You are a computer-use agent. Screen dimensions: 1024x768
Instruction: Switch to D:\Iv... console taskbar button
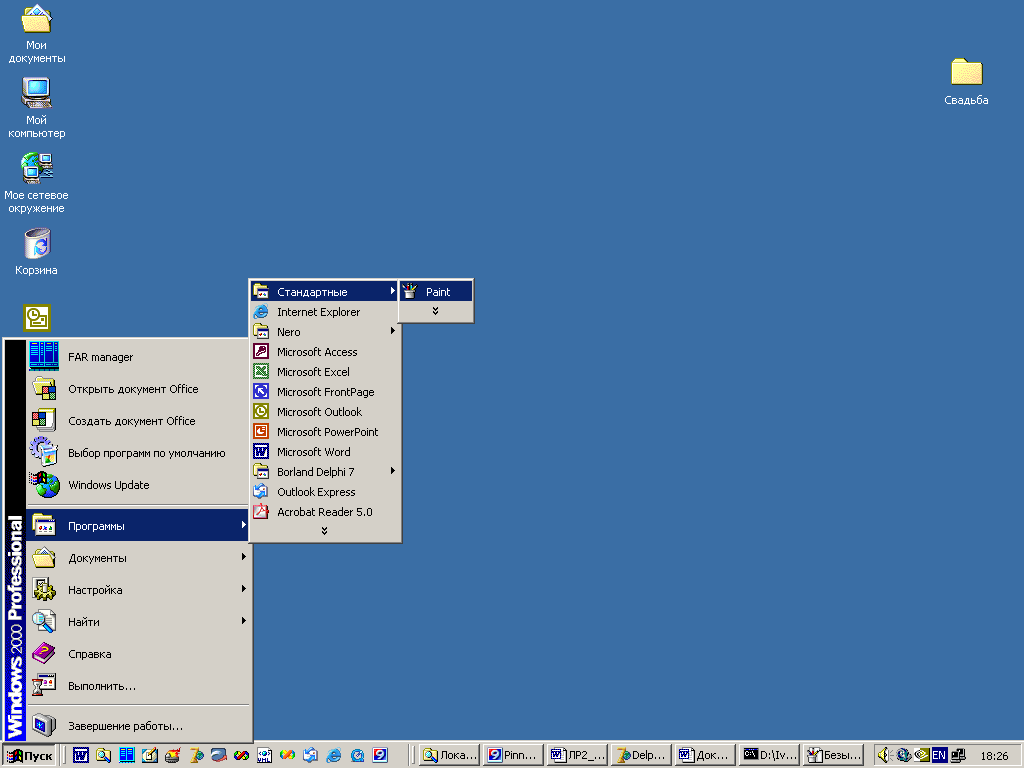769,755
